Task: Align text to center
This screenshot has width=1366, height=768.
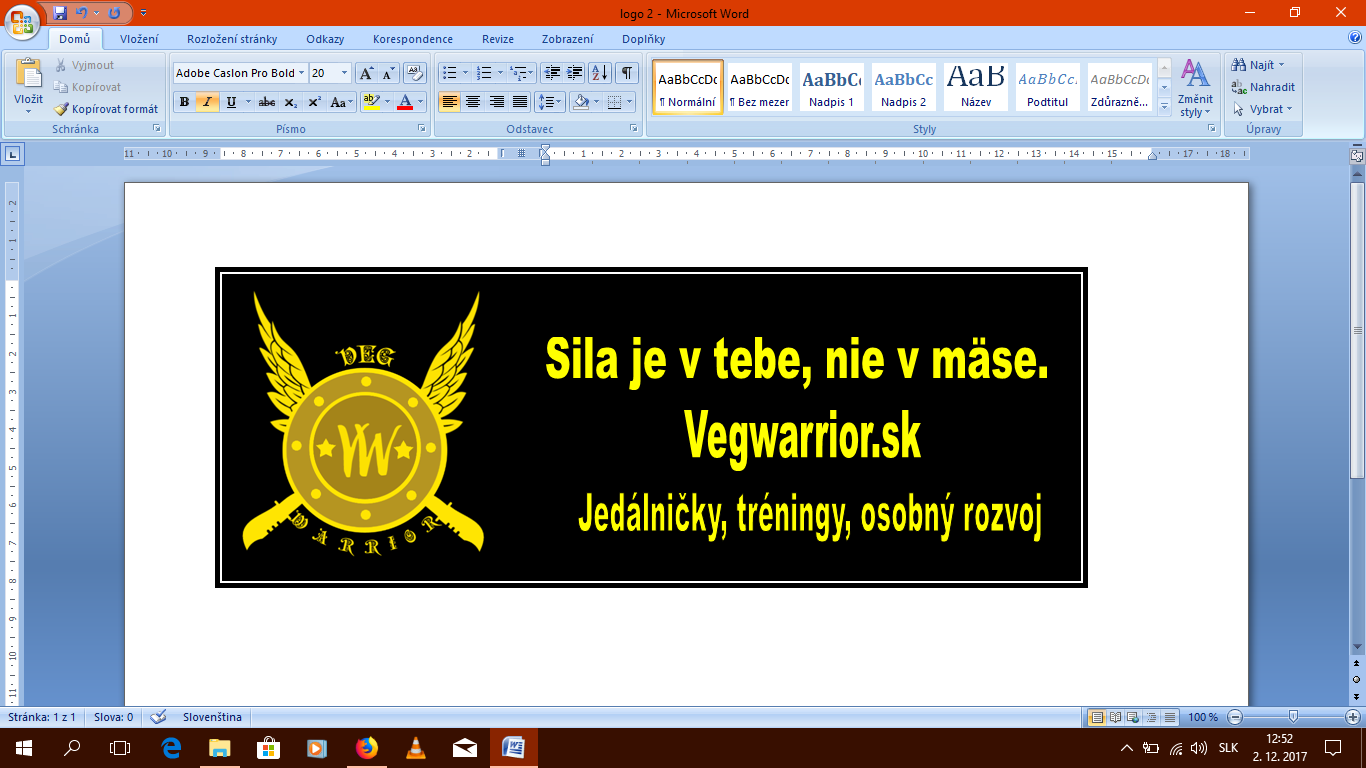Action: pyautogui.click(x=473, y=102)
